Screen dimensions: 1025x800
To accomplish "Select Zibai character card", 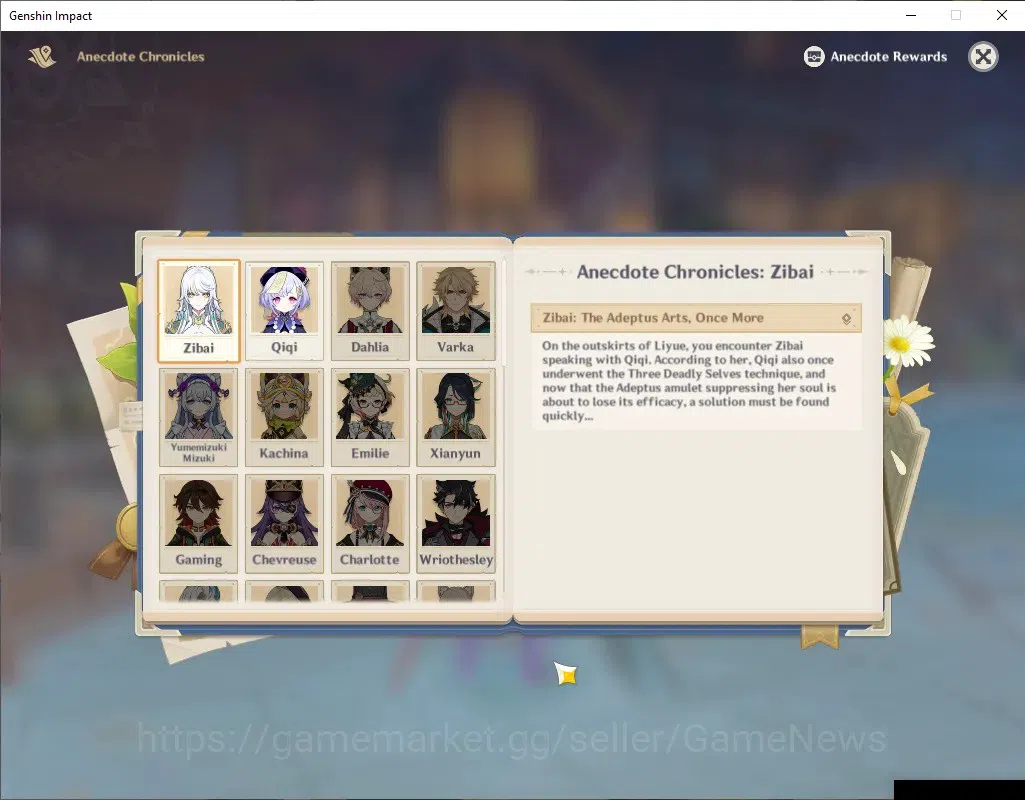I will pyautogui.click(x=199, y=311).
